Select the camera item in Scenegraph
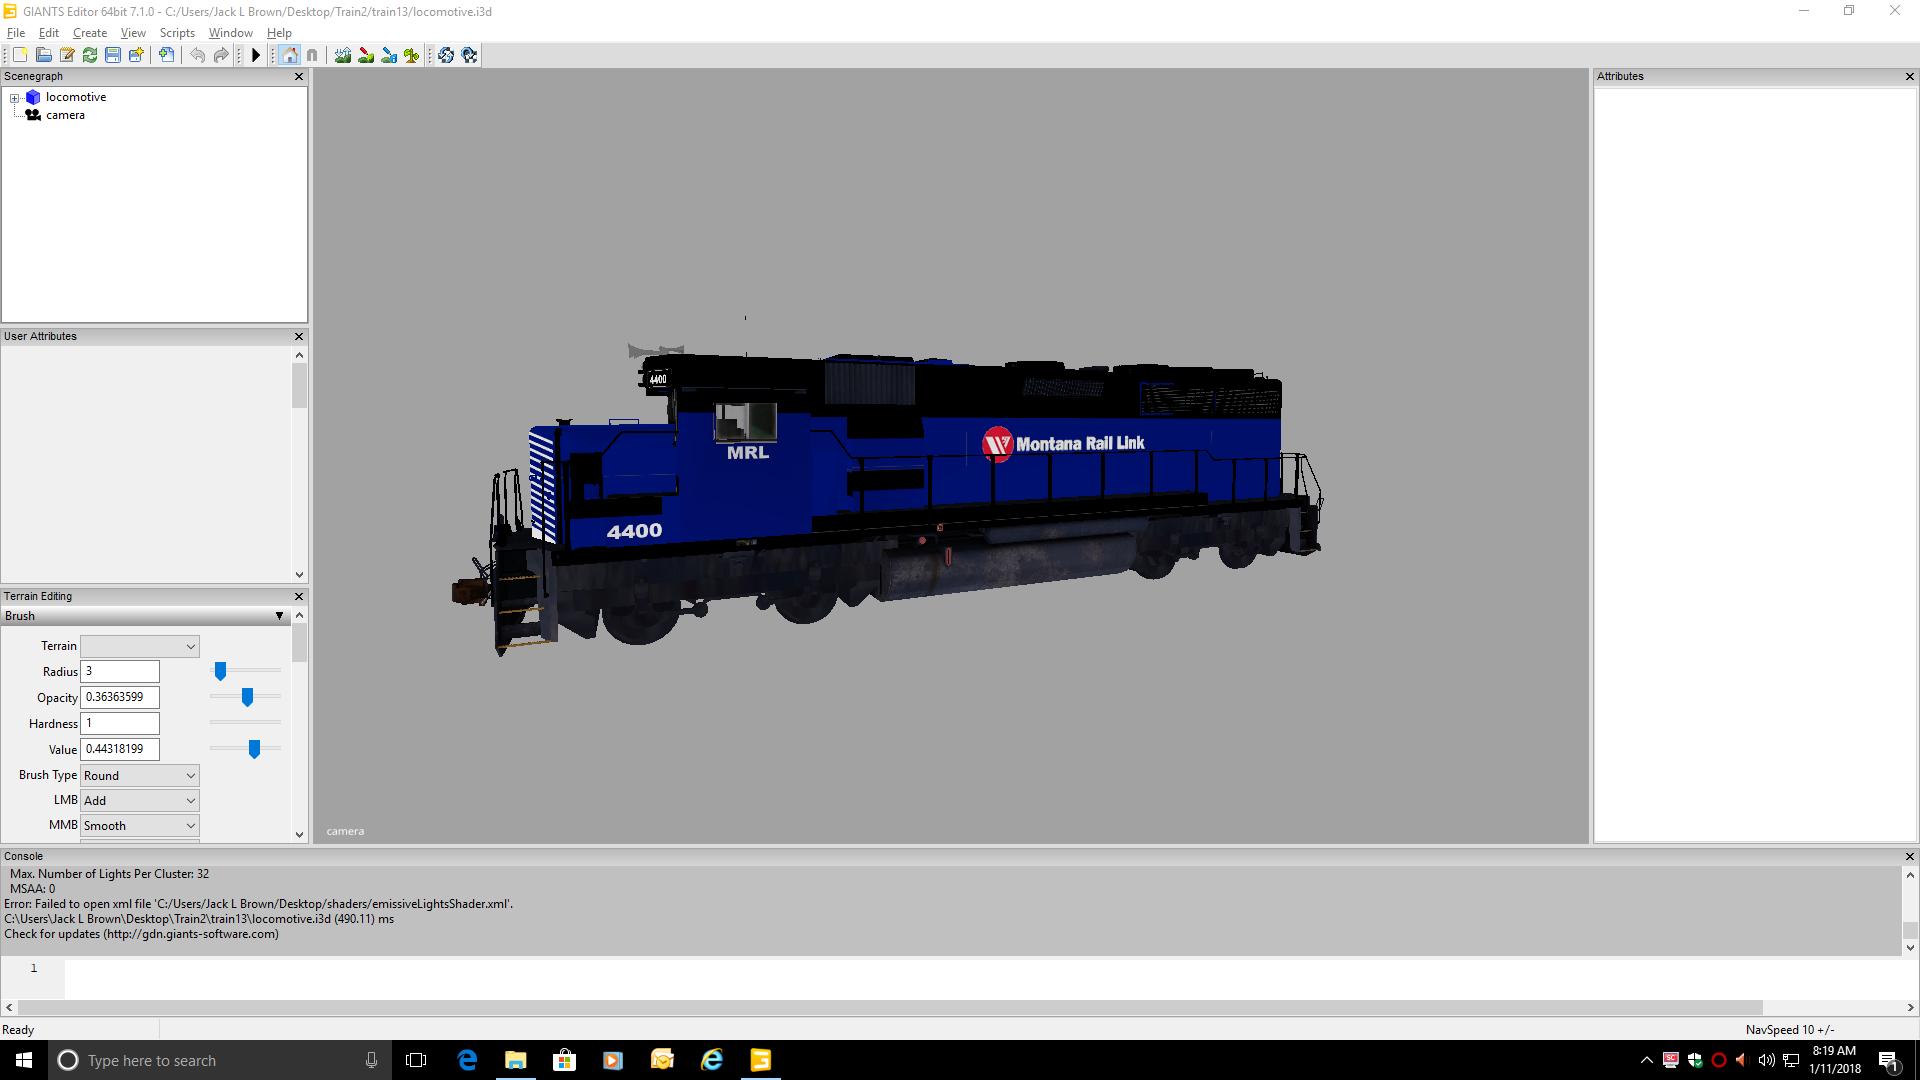The width and height of the screenshot is (1920, 1080). point(65,115)
